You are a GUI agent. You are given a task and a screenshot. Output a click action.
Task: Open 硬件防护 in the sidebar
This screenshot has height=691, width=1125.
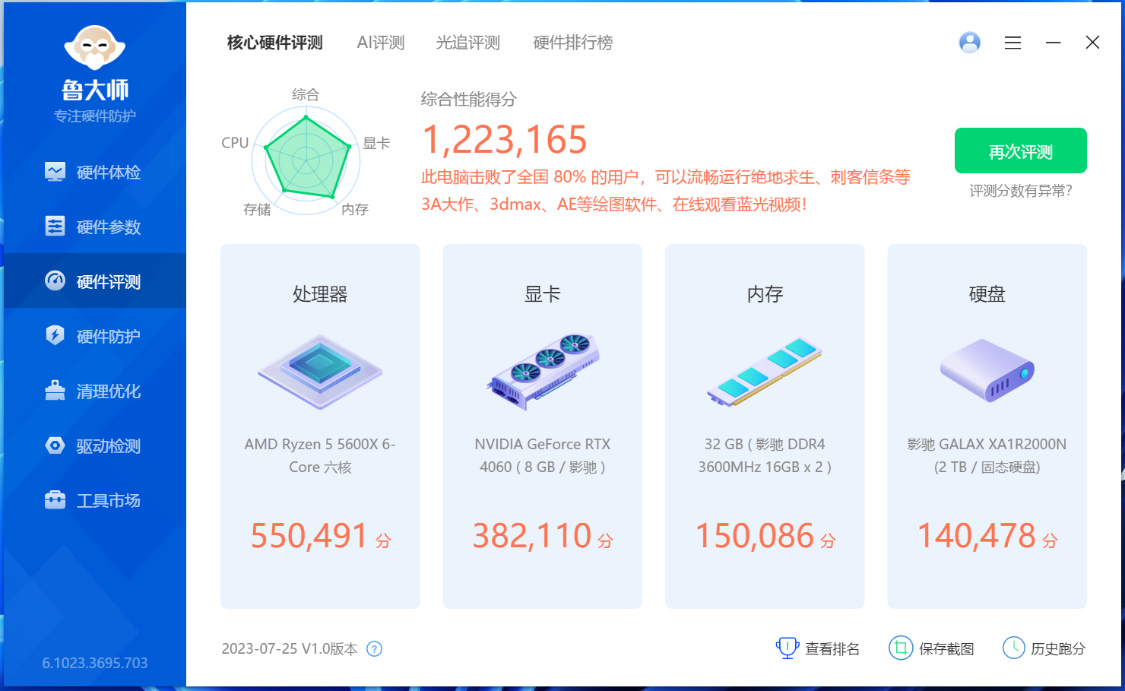[x=93, y=336]
